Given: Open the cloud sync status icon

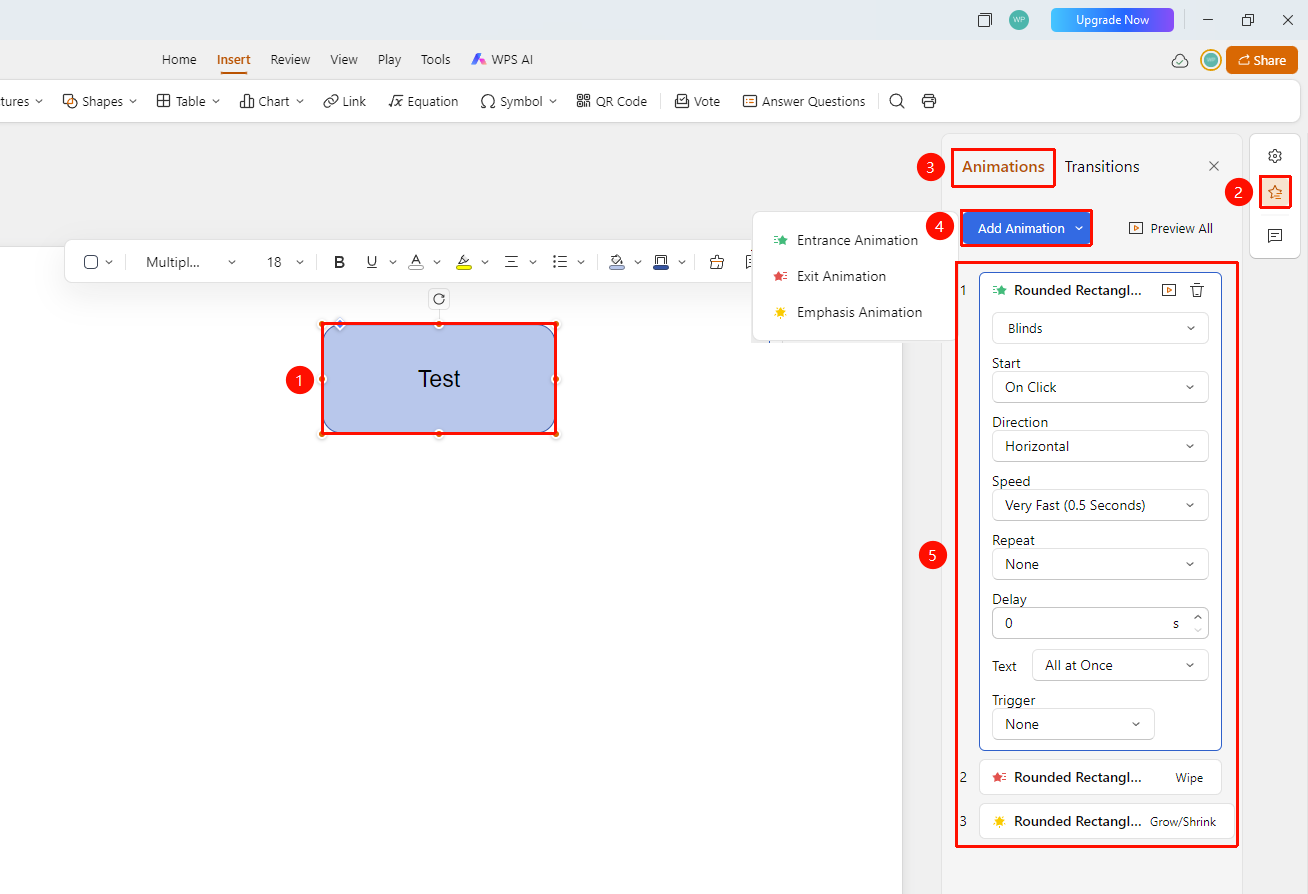Looking at the screenshot, I should coord(1180,61).
